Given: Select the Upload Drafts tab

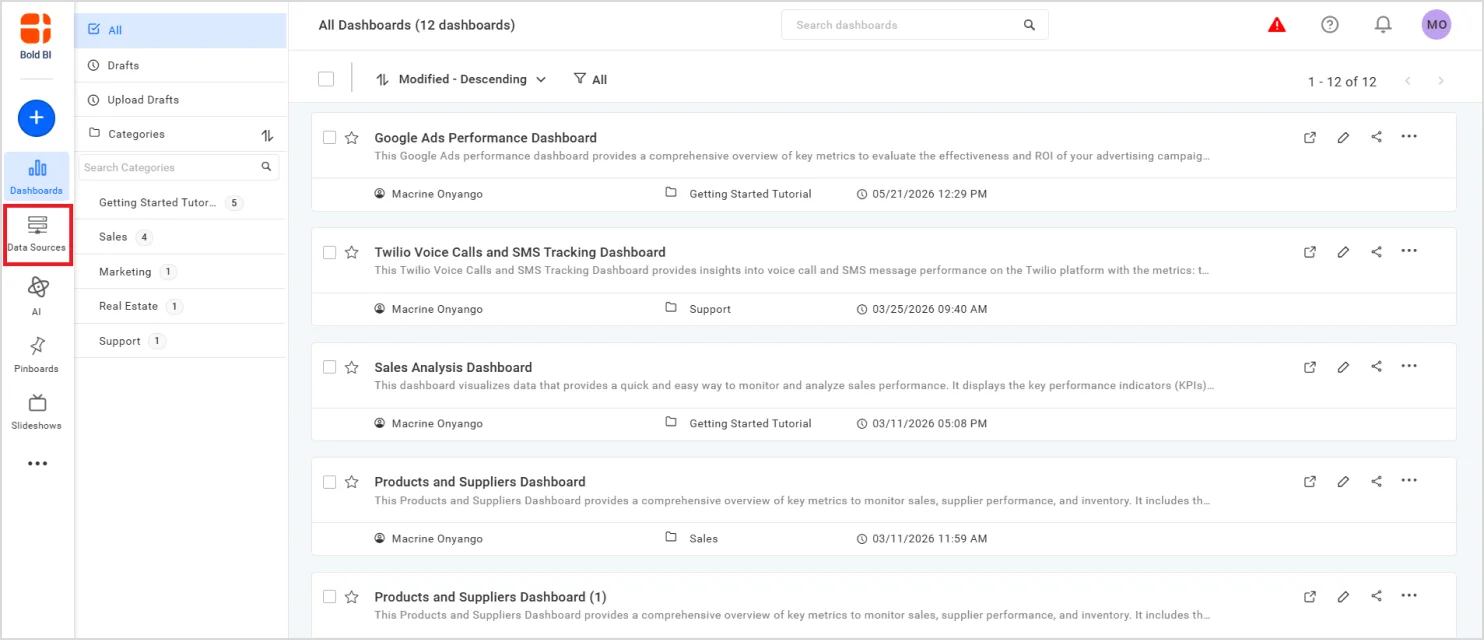Looking at the screenshot, I should click(x=181, y=100).
